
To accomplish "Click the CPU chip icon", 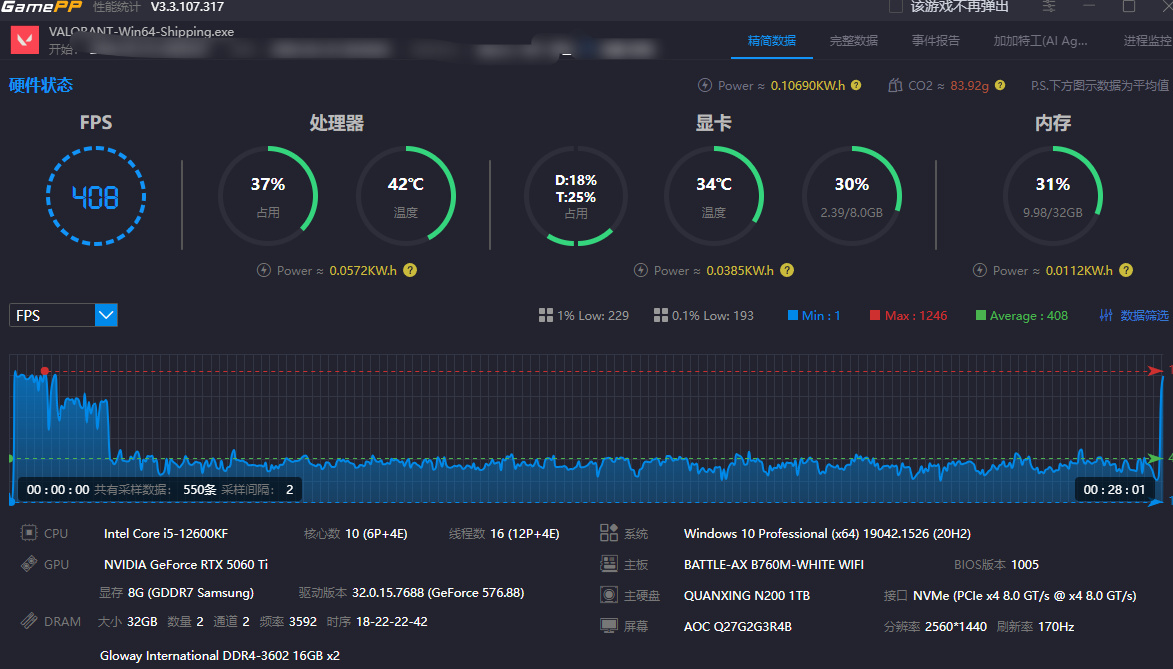I will pos(28,533).
